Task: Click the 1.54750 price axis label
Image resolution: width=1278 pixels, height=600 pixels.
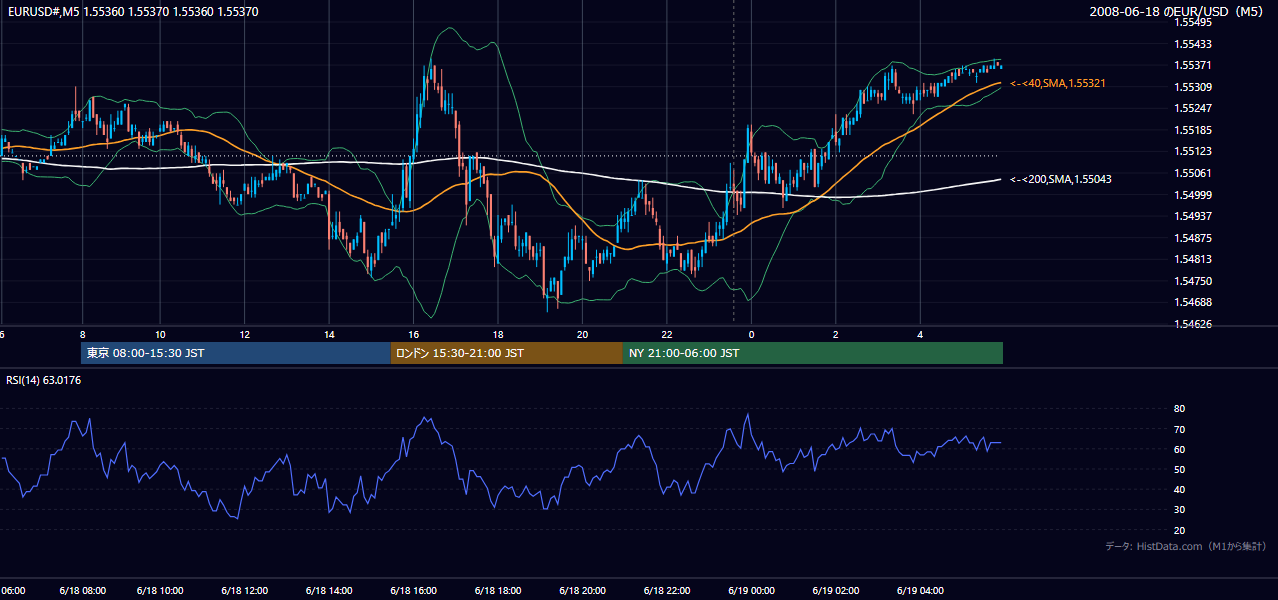Action: click(1192, 281)
